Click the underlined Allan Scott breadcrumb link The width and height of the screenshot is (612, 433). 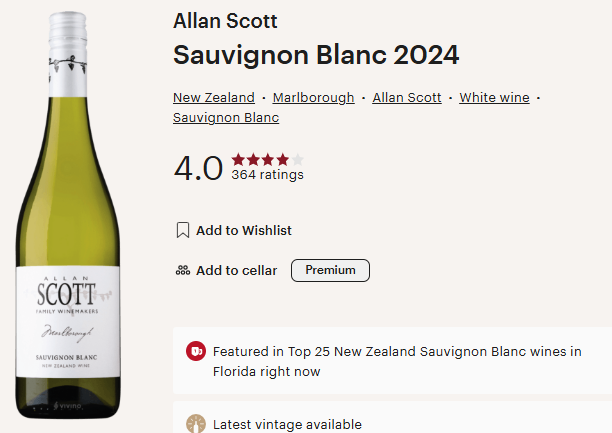[407, 98]
